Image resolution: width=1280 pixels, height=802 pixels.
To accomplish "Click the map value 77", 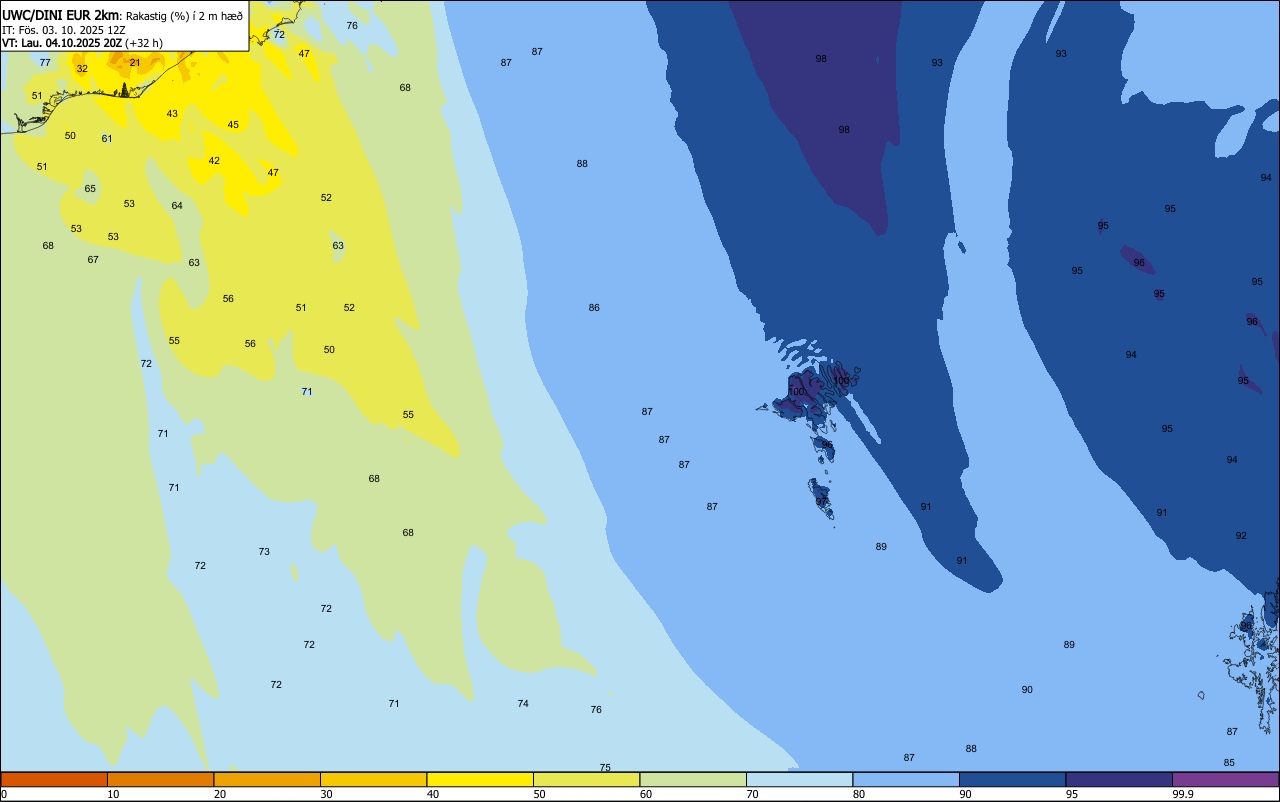I will click(x=45, y=62).
